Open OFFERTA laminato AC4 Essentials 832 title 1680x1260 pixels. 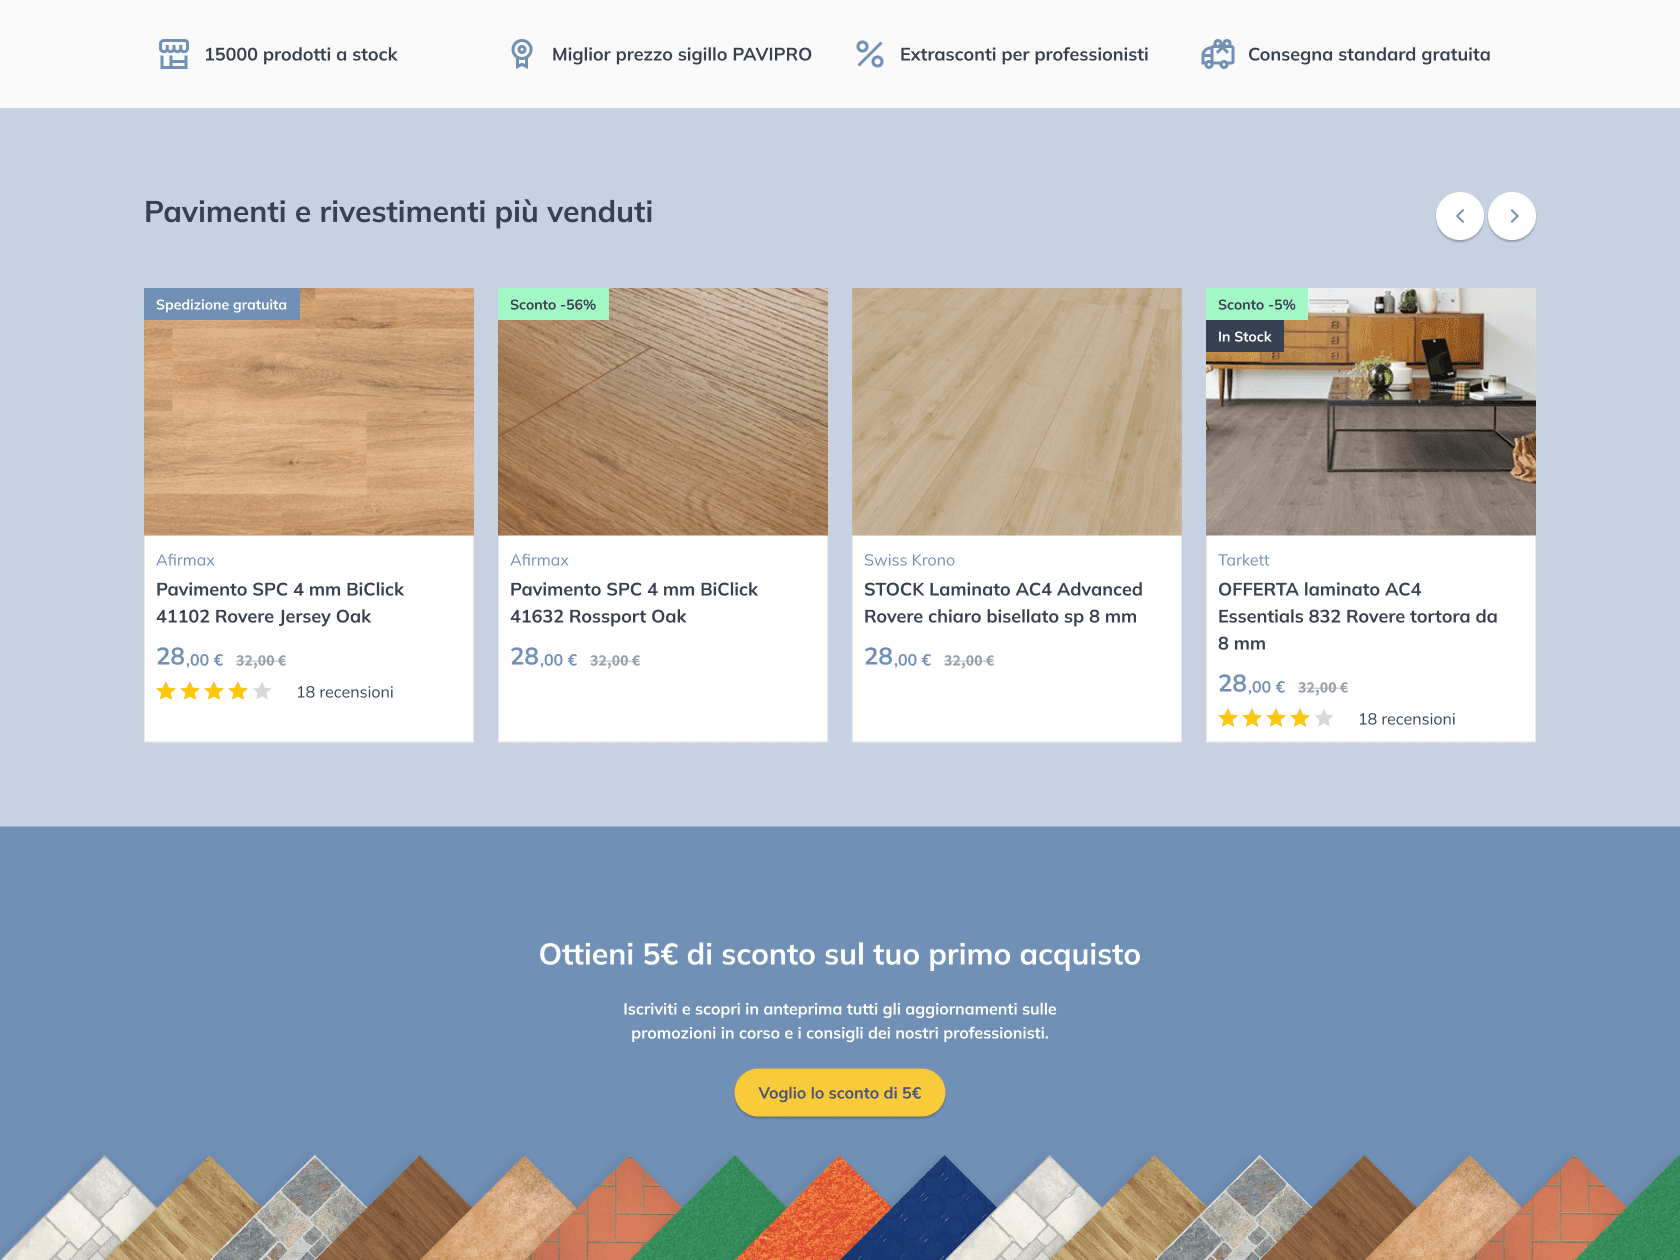click(x=1357, y=616)
